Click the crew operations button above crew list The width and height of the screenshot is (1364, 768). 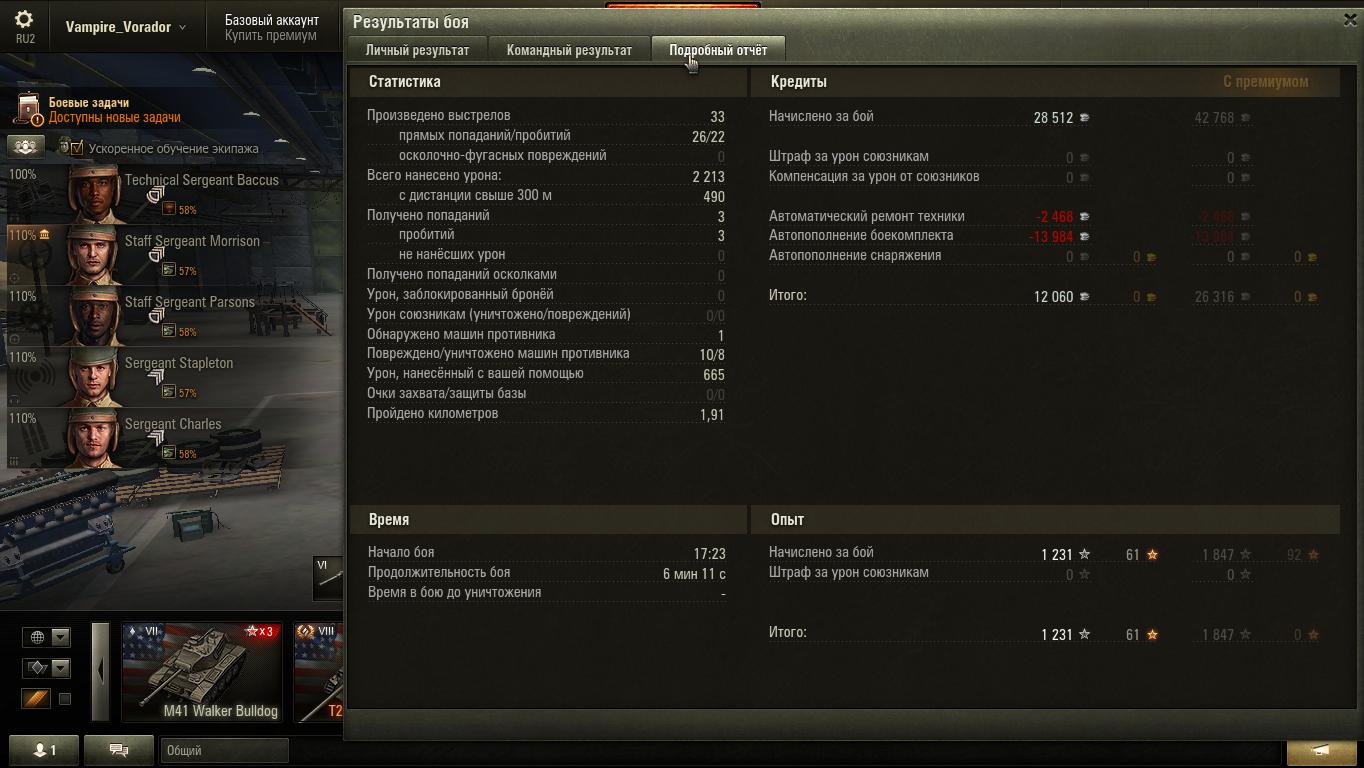point(25,147)
